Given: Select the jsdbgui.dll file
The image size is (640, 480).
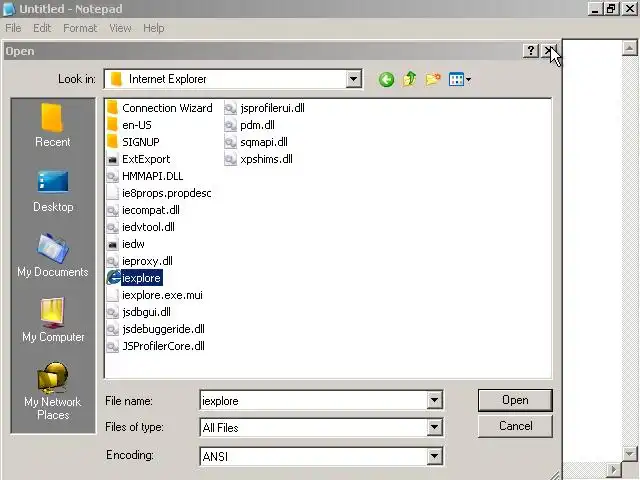Looking at the screenshot, I should 139,312.
